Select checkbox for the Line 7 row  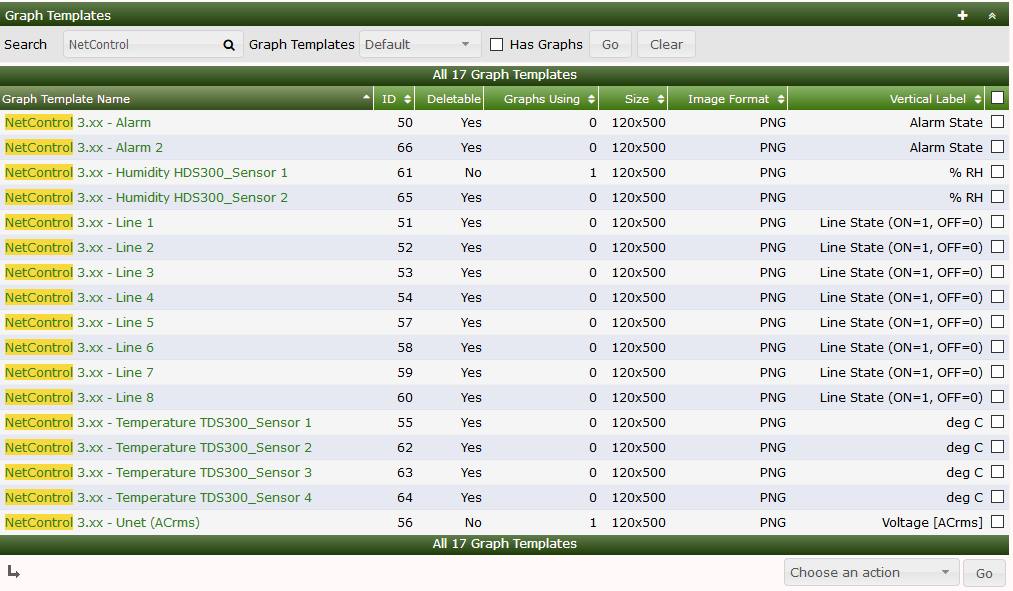coord(997,371)
